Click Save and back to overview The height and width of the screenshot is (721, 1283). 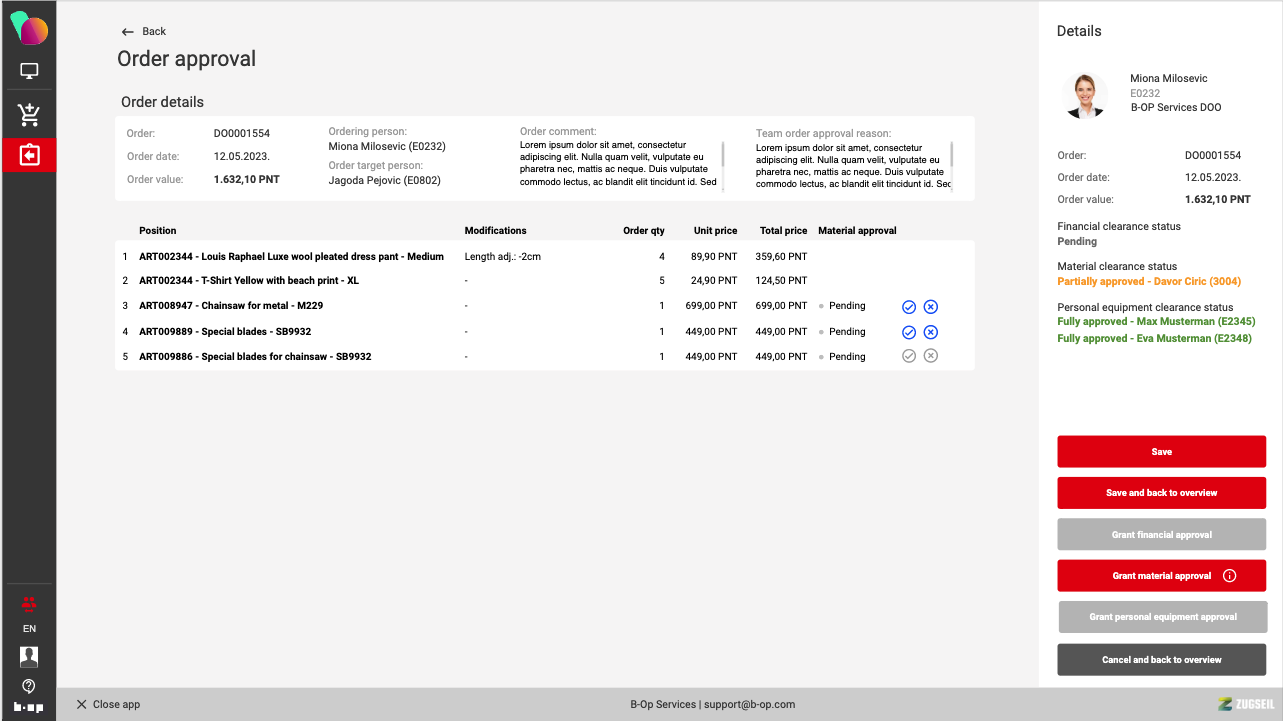tap(1161, 493)
